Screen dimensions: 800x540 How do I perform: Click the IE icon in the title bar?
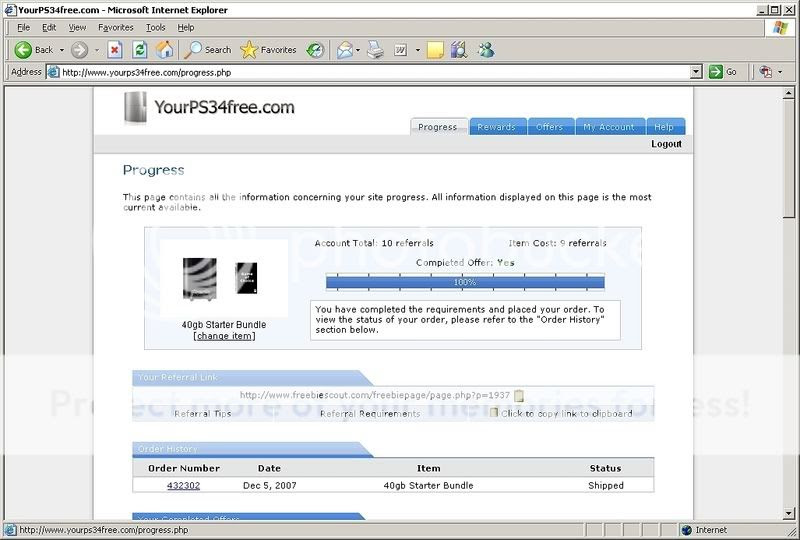click(x=10, y=10)
